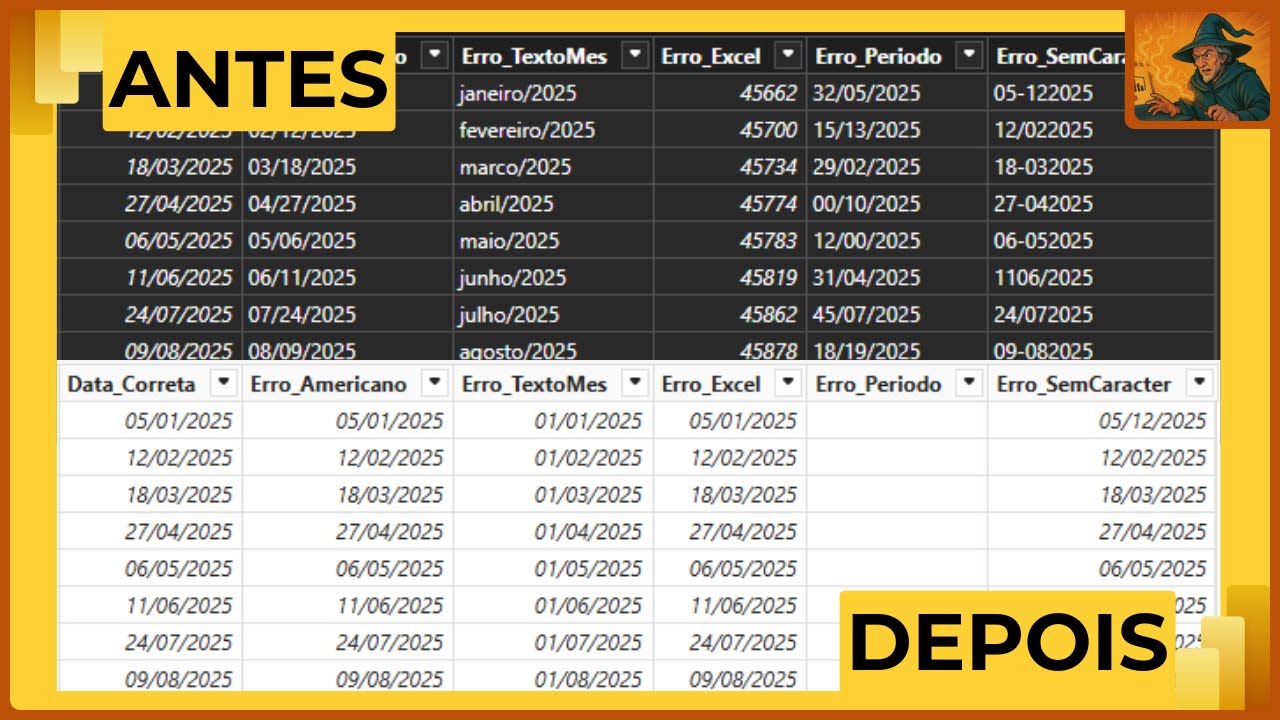Screen dimensions: 1280x720
Task: Click 01/06/2025 in white table Erro_TextoMes
Action: (x=589, y=606)
